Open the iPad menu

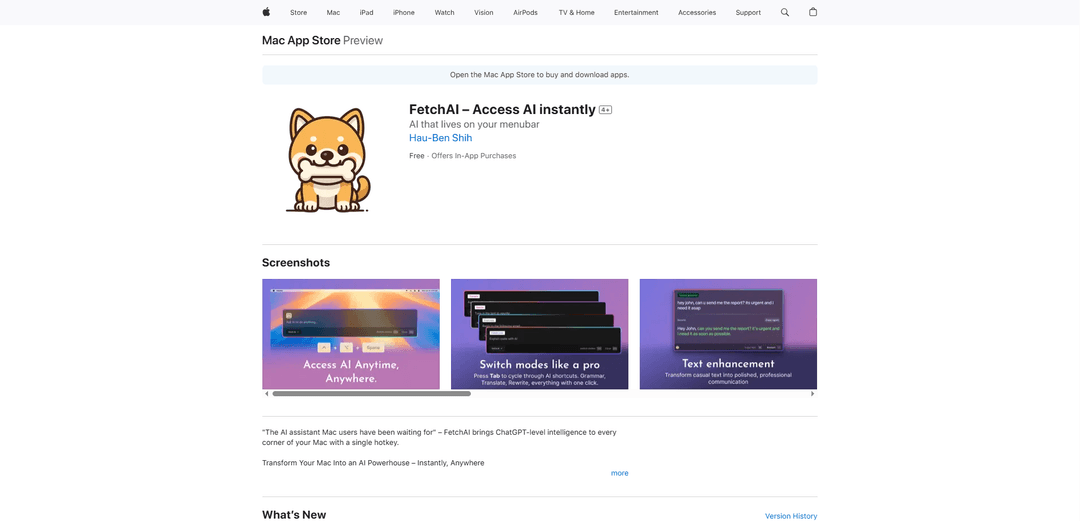[366, 12]
